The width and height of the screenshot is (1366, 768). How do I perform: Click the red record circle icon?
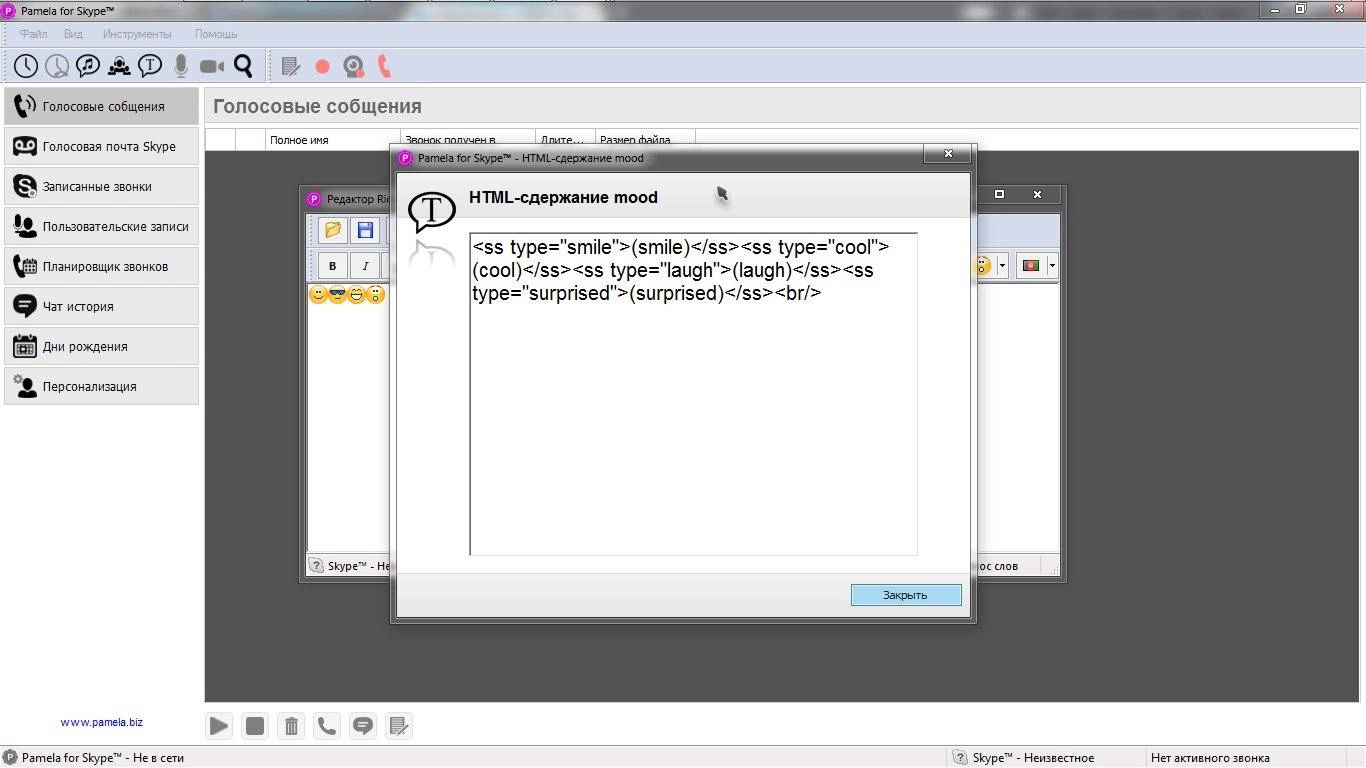point(322,67)
